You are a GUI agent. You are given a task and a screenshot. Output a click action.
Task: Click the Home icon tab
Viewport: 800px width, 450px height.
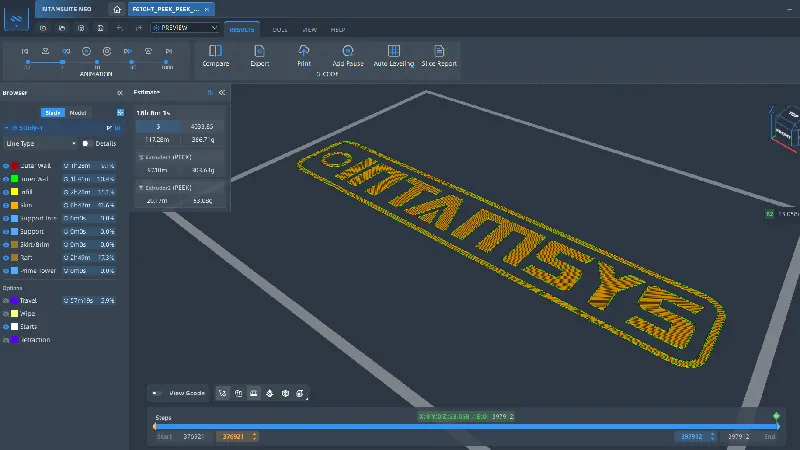coord(117,9)
